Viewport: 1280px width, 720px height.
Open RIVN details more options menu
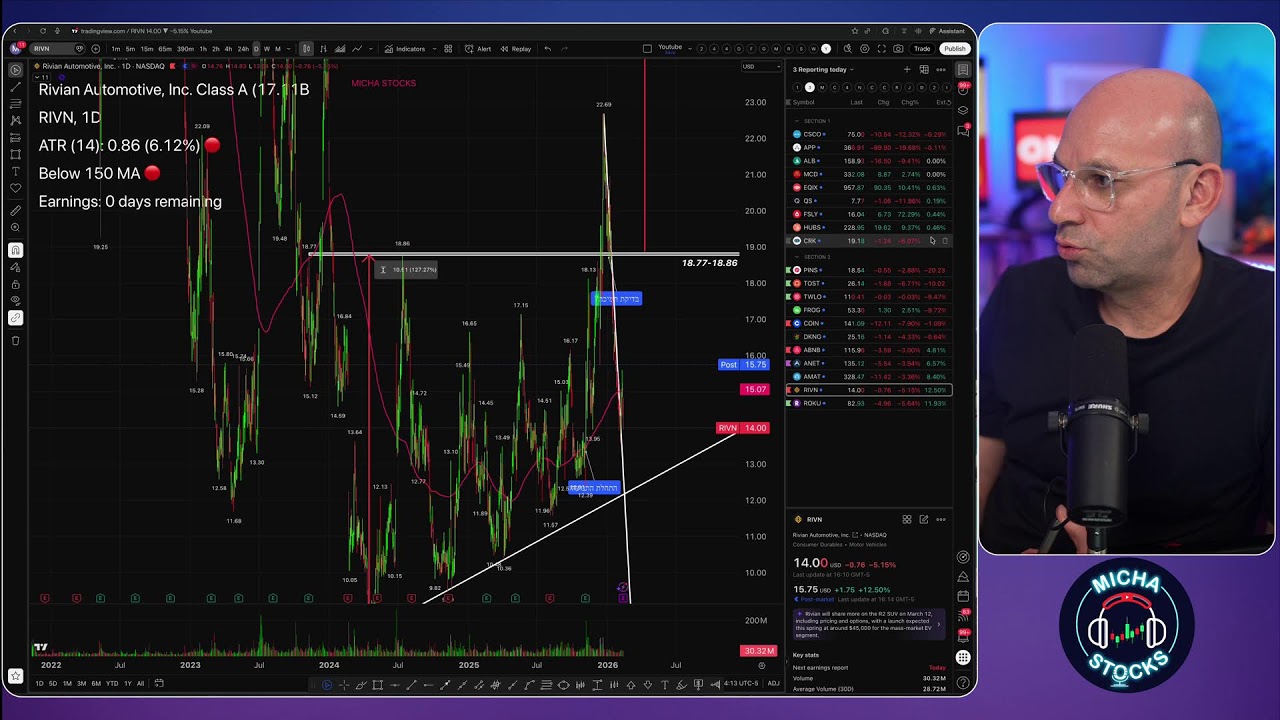coord(940,519)
